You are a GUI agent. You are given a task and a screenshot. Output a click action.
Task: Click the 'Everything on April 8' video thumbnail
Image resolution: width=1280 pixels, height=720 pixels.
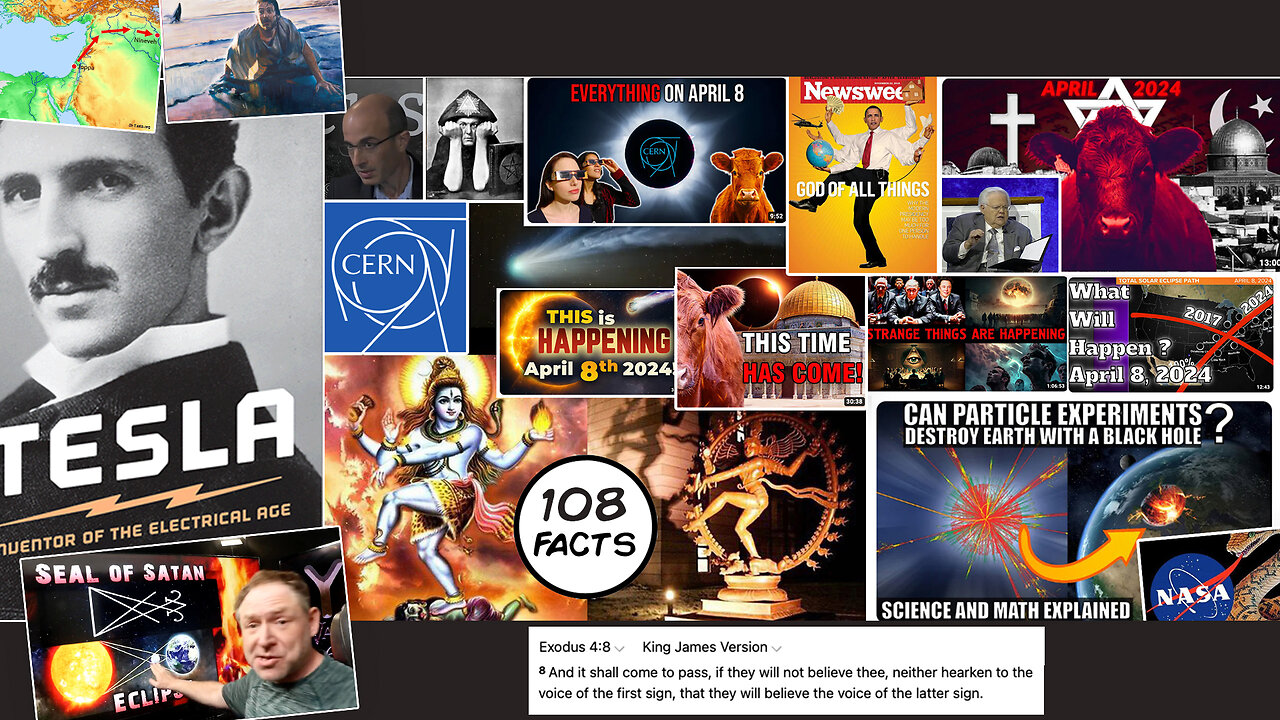coord(657,151)
